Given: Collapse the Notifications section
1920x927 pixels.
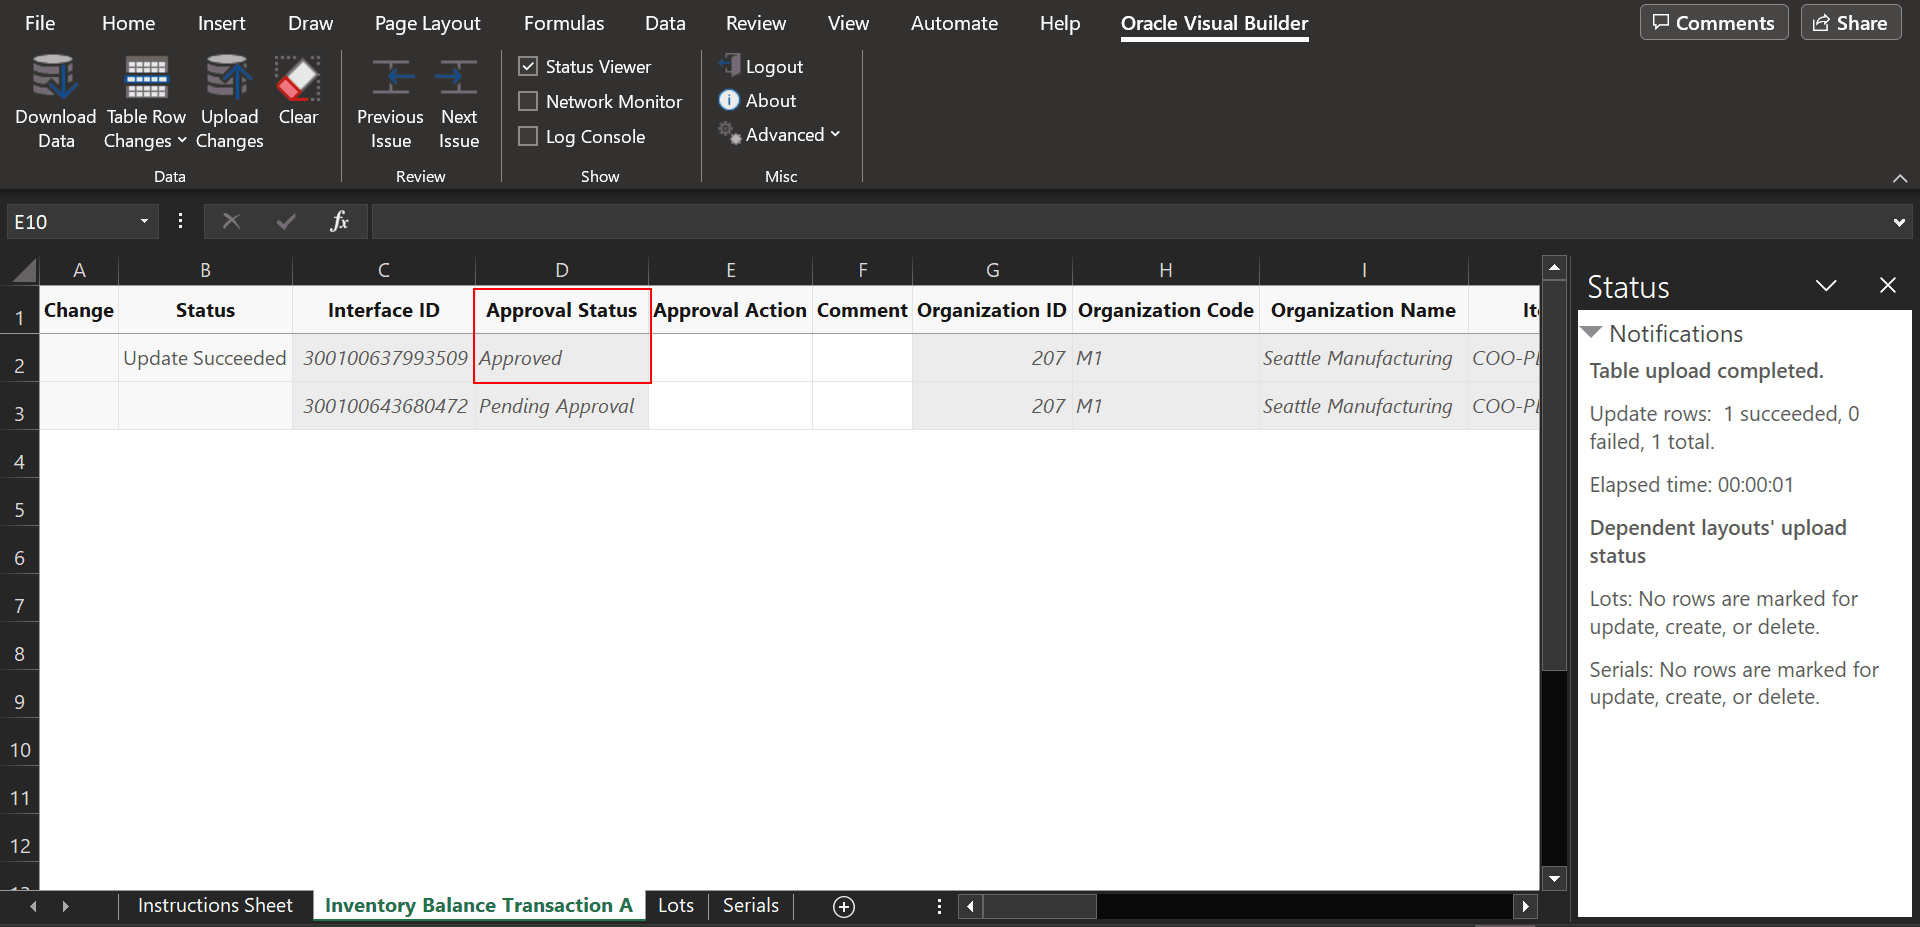Looking at the screenshot, I should 1591,332.
